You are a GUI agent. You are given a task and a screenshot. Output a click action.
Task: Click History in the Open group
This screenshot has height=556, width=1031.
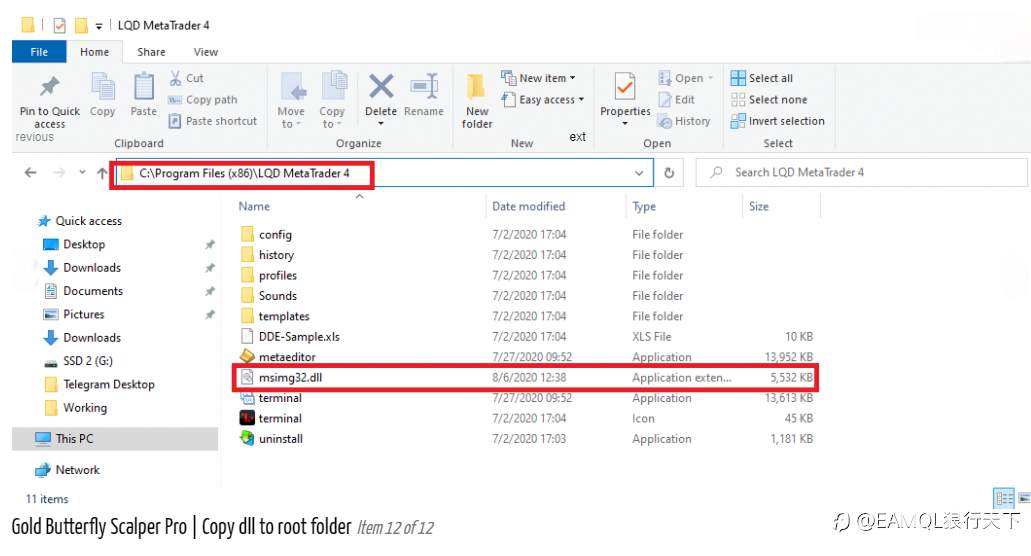pyautogui.click(x=684, y=121)
